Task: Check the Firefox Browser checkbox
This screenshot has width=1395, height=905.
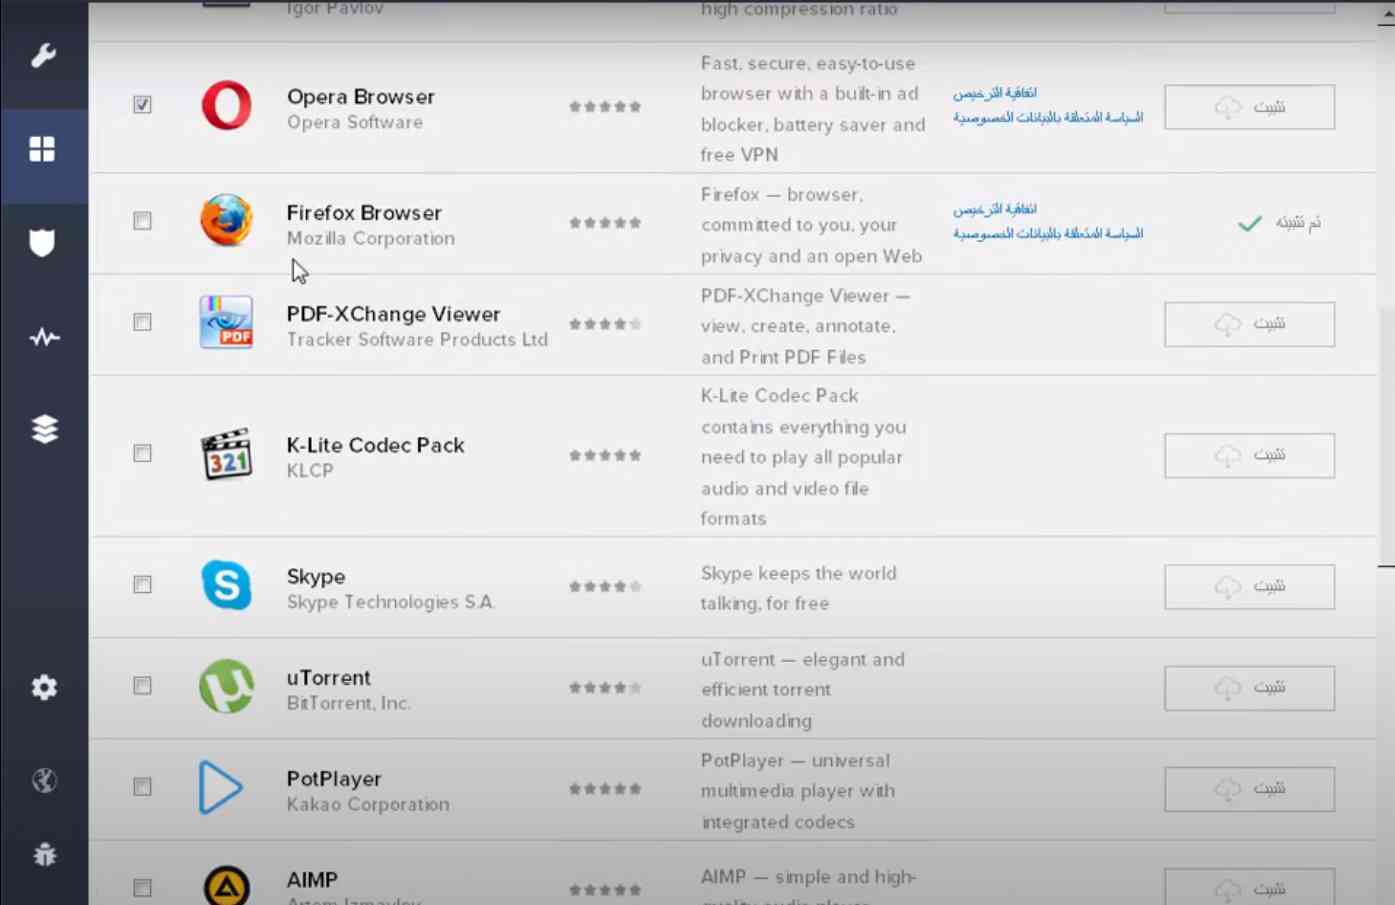Action: (142, 220)
